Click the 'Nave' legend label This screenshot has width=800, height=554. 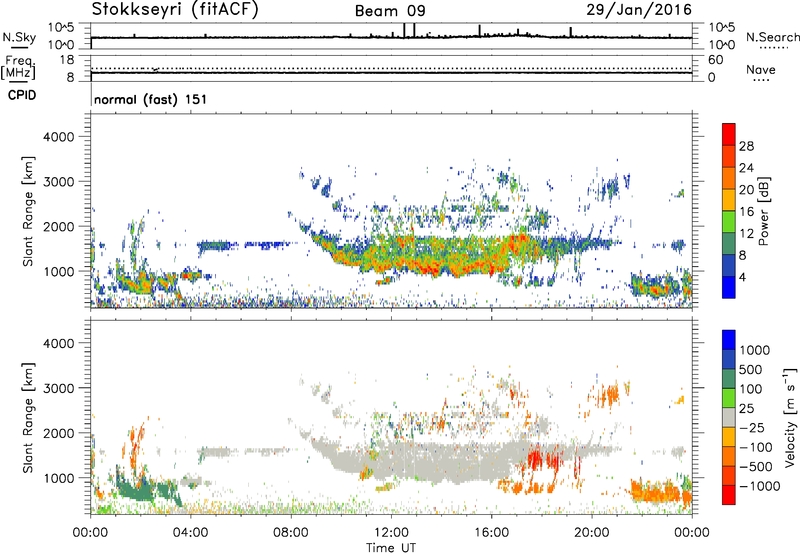coord(760,69)
